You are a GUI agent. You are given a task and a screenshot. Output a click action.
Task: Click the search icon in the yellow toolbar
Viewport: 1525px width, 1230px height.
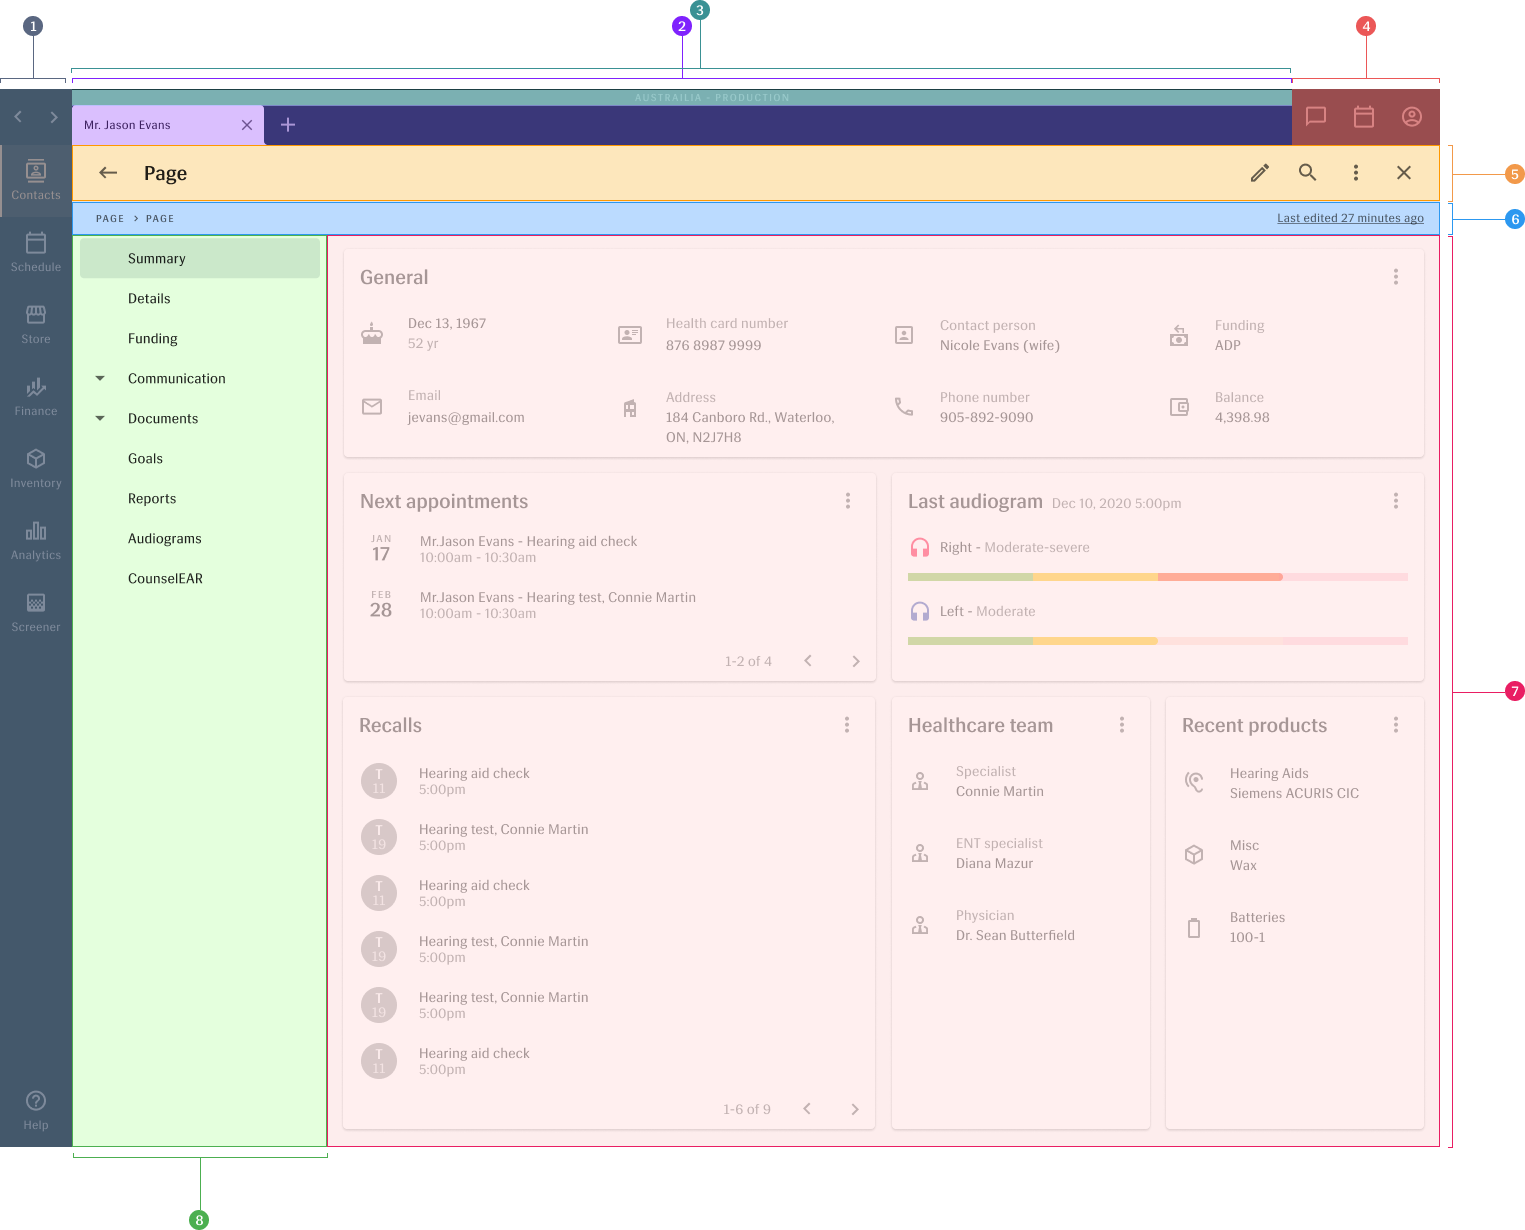1307,173
